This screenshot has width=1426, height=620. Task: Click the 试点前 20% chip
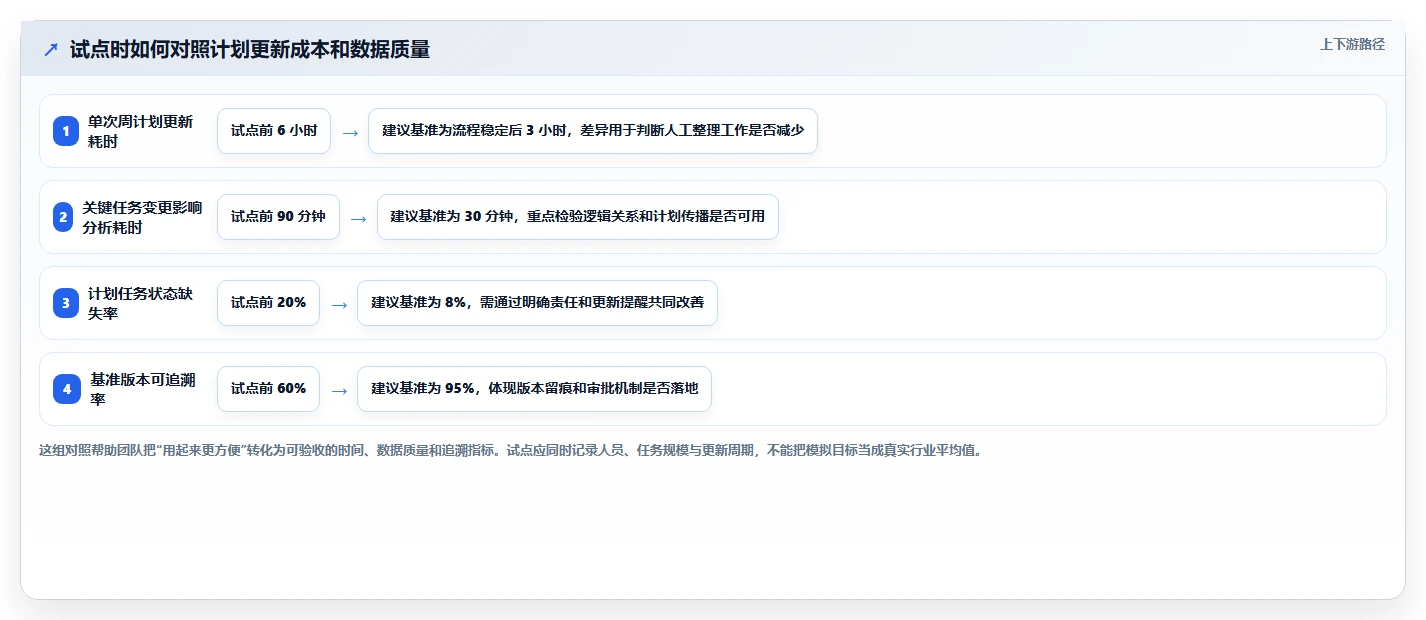coord(268,303)
